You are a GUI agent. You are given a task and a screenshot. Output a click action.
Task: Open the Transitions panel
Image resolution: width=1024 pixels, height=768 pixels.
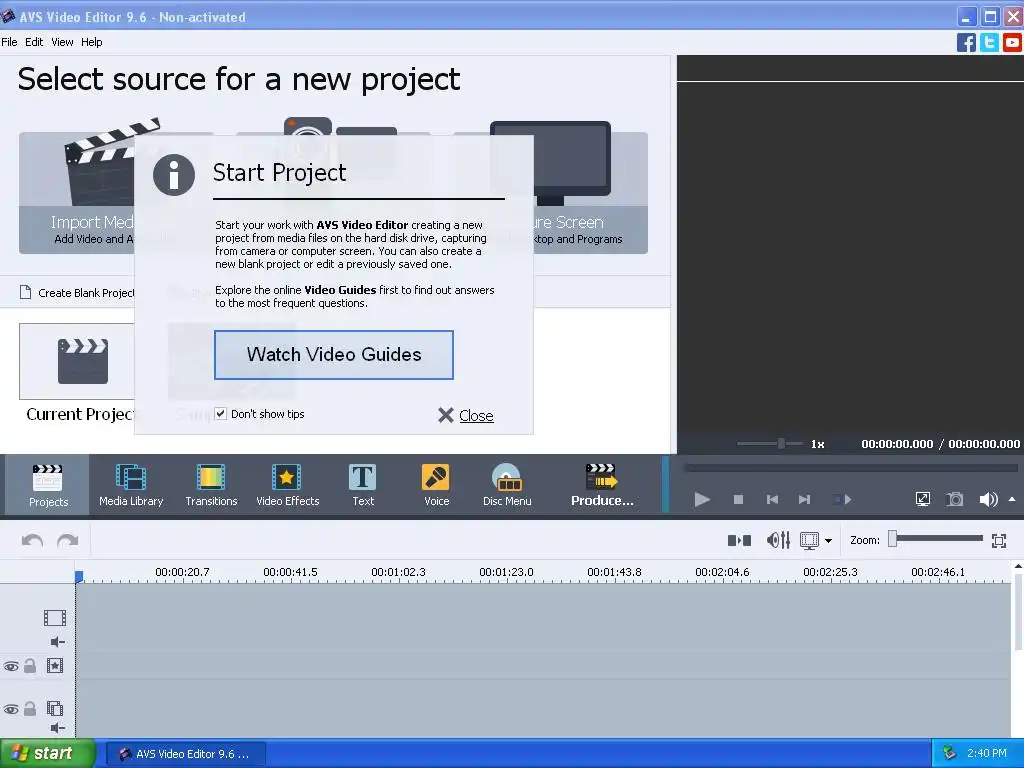pos(211,485)
